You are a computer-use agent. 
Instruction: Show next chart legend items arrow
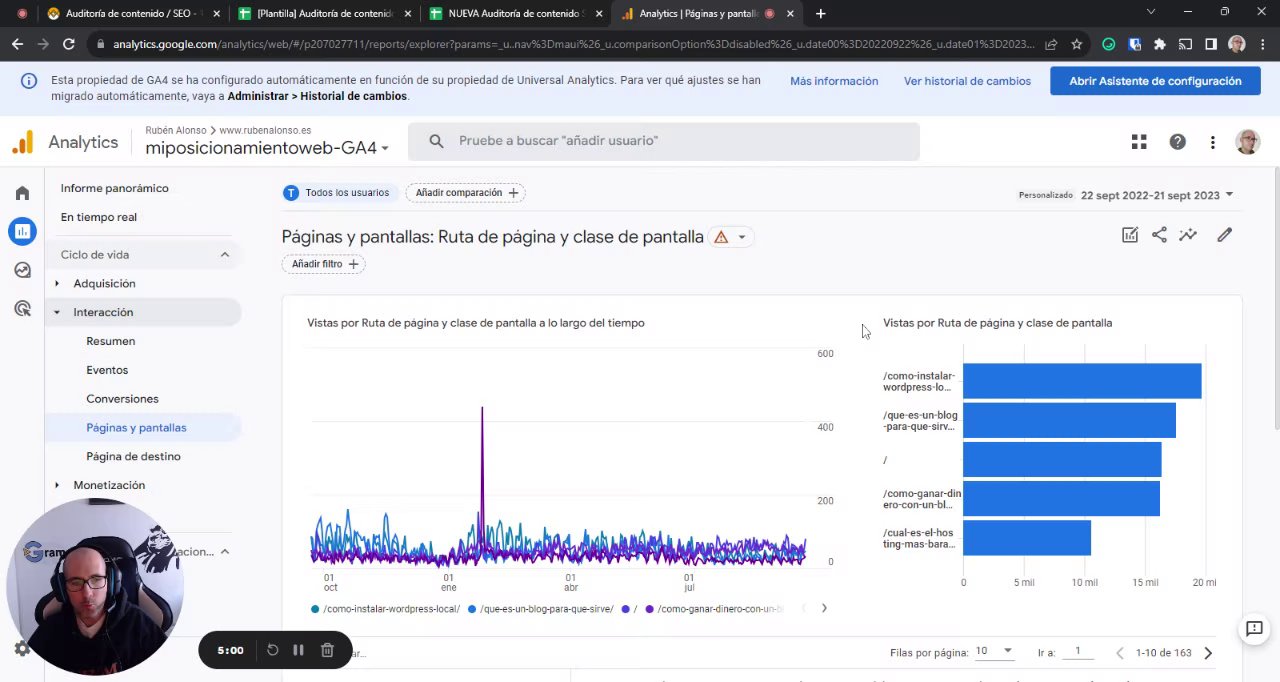(x=824, y=608)
